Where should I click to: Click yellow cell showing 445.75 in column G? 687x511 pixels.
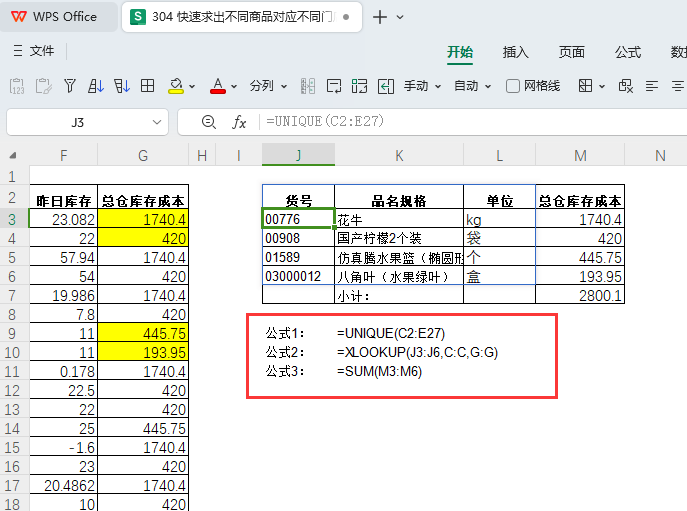pyautogui.click(x=143, y=334)
